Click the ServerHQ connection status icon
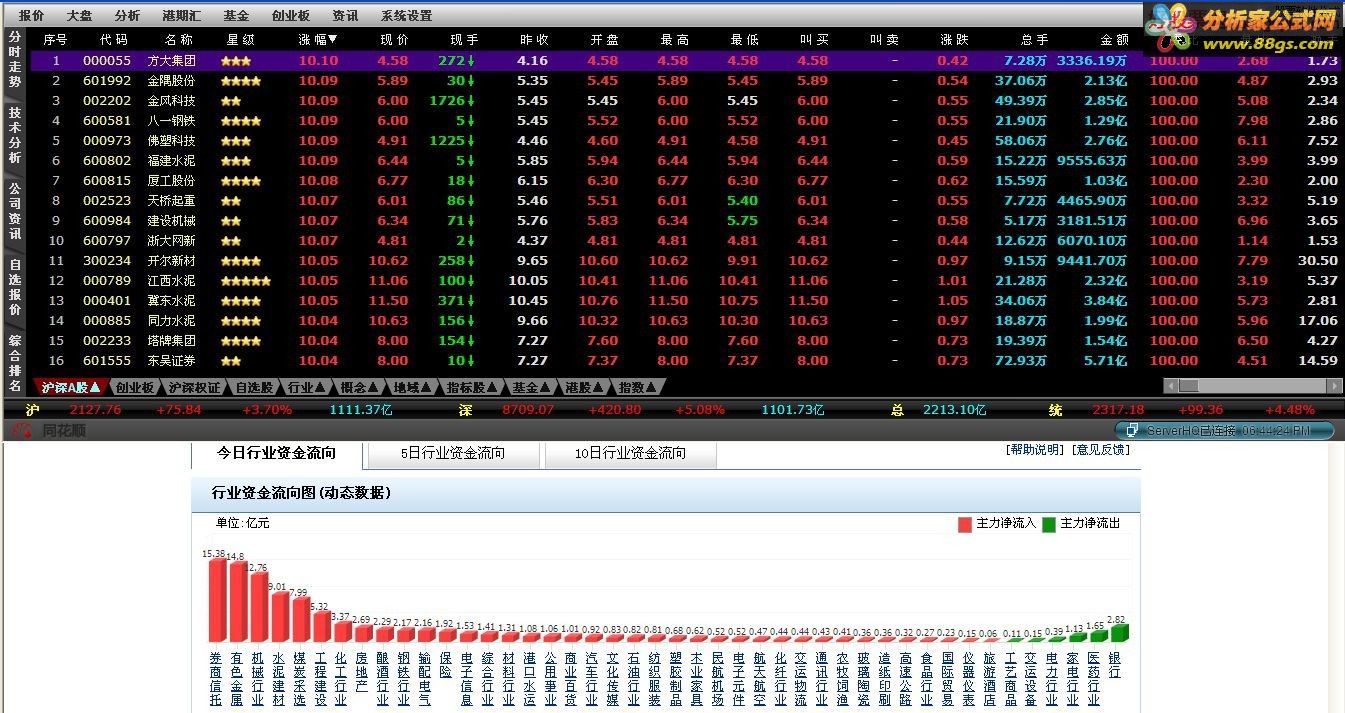Screen dimensions: 1345x713 click(1132, 430)
